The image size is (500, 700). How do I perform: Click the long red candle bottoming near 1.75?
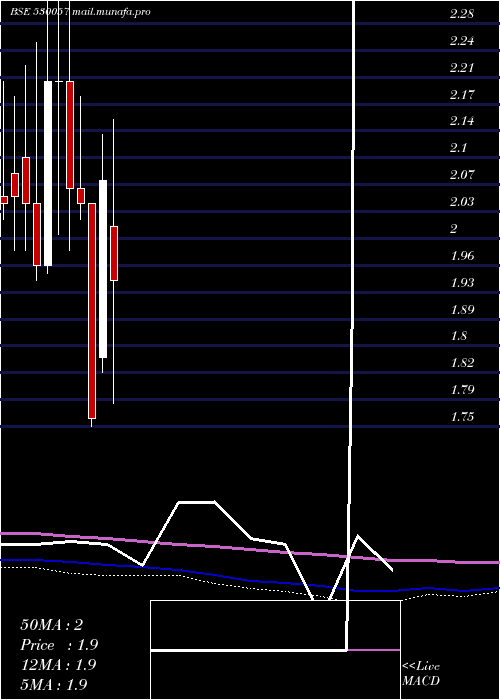pyautogui.click(x=92, y=311)
